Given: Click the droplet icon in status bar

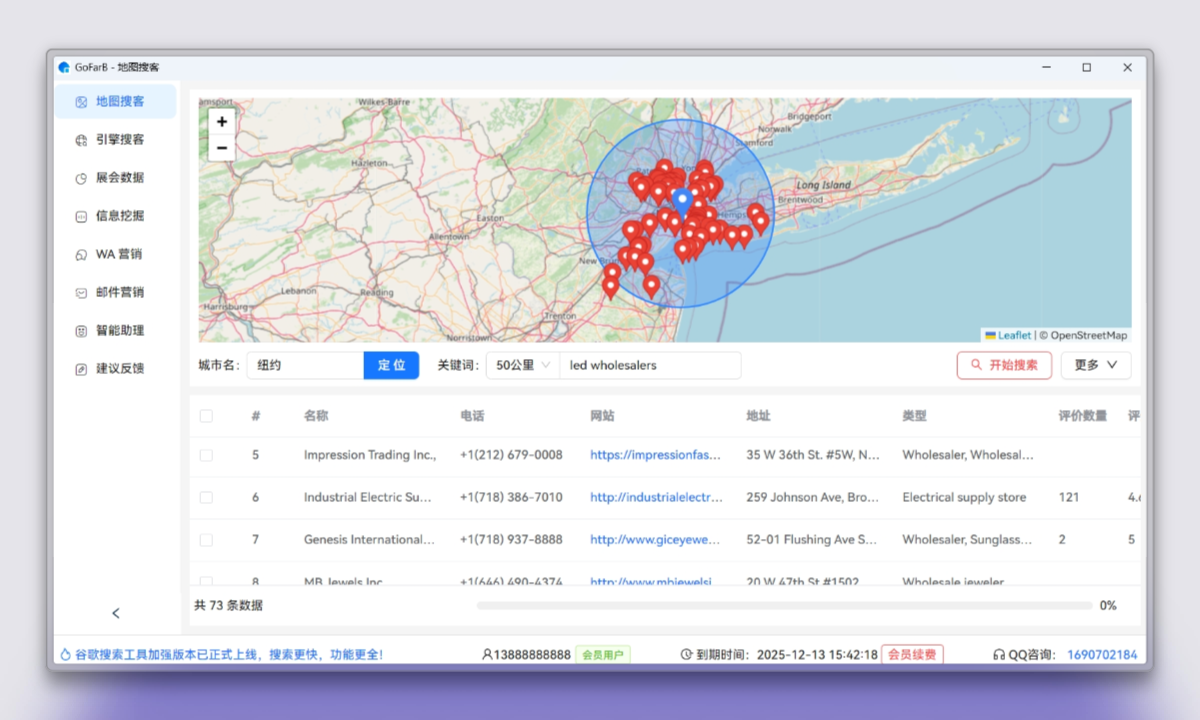Looking at the screenshot, I should (x=66, y=655).
